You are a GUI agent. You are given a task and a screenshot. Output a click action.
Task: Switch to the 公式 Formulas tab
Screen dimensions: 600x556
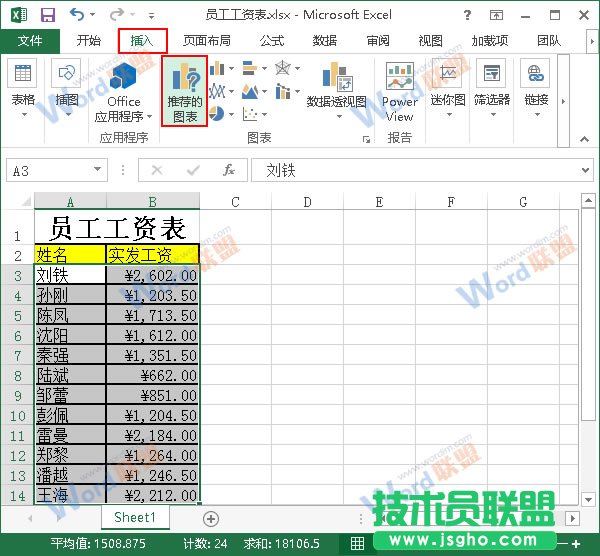click(x=272, y=41)
